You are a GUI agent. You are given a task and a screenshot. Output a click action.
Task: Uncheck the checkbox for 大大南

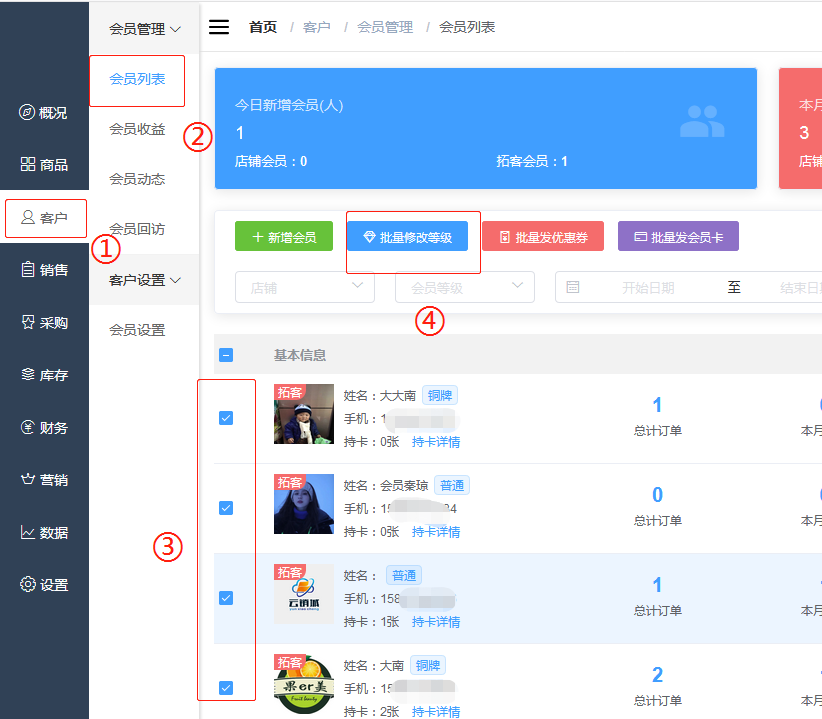click(x=226, y=418)
